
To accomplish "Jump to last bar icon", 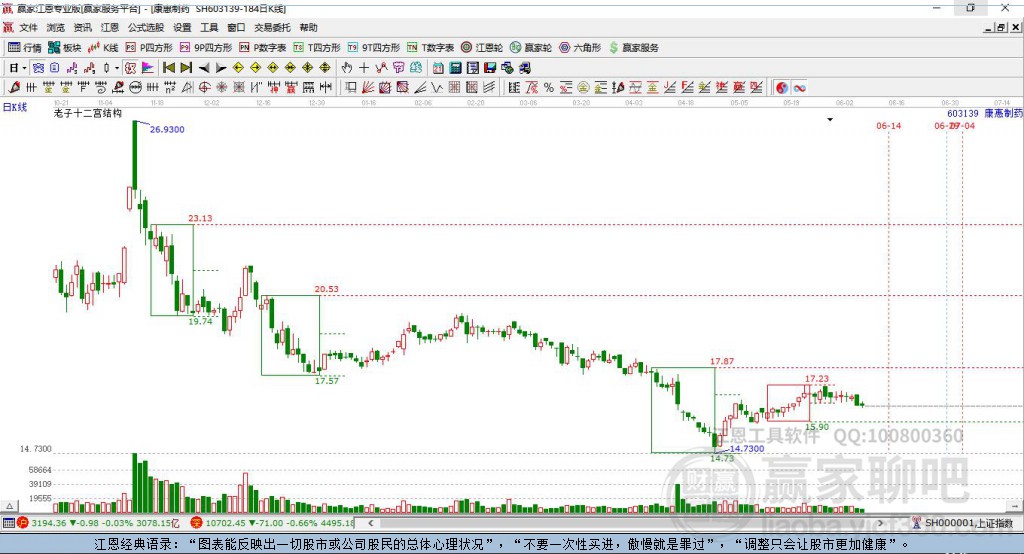I will [186, 68].
